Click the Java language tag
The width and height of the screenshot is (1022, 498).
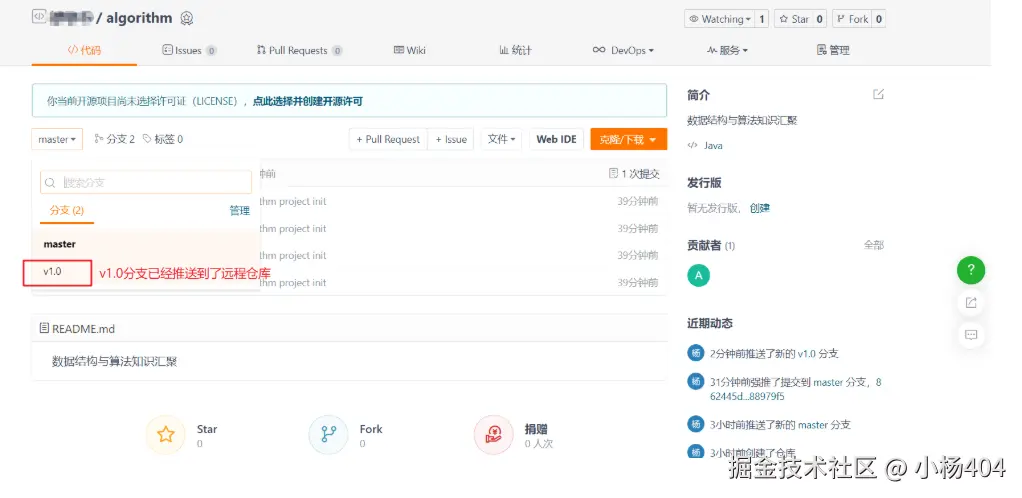pyautogui.click(x=713, y=145)
